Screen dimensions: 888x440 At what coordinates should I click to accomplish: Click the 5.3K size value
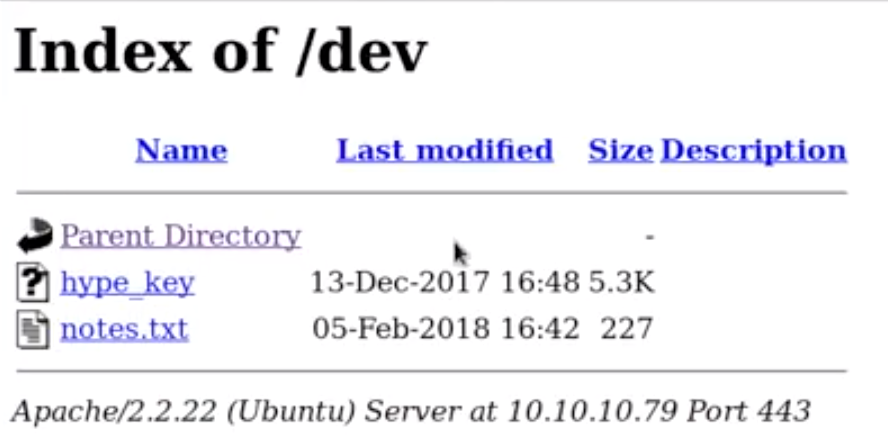(x=621, y=282)
